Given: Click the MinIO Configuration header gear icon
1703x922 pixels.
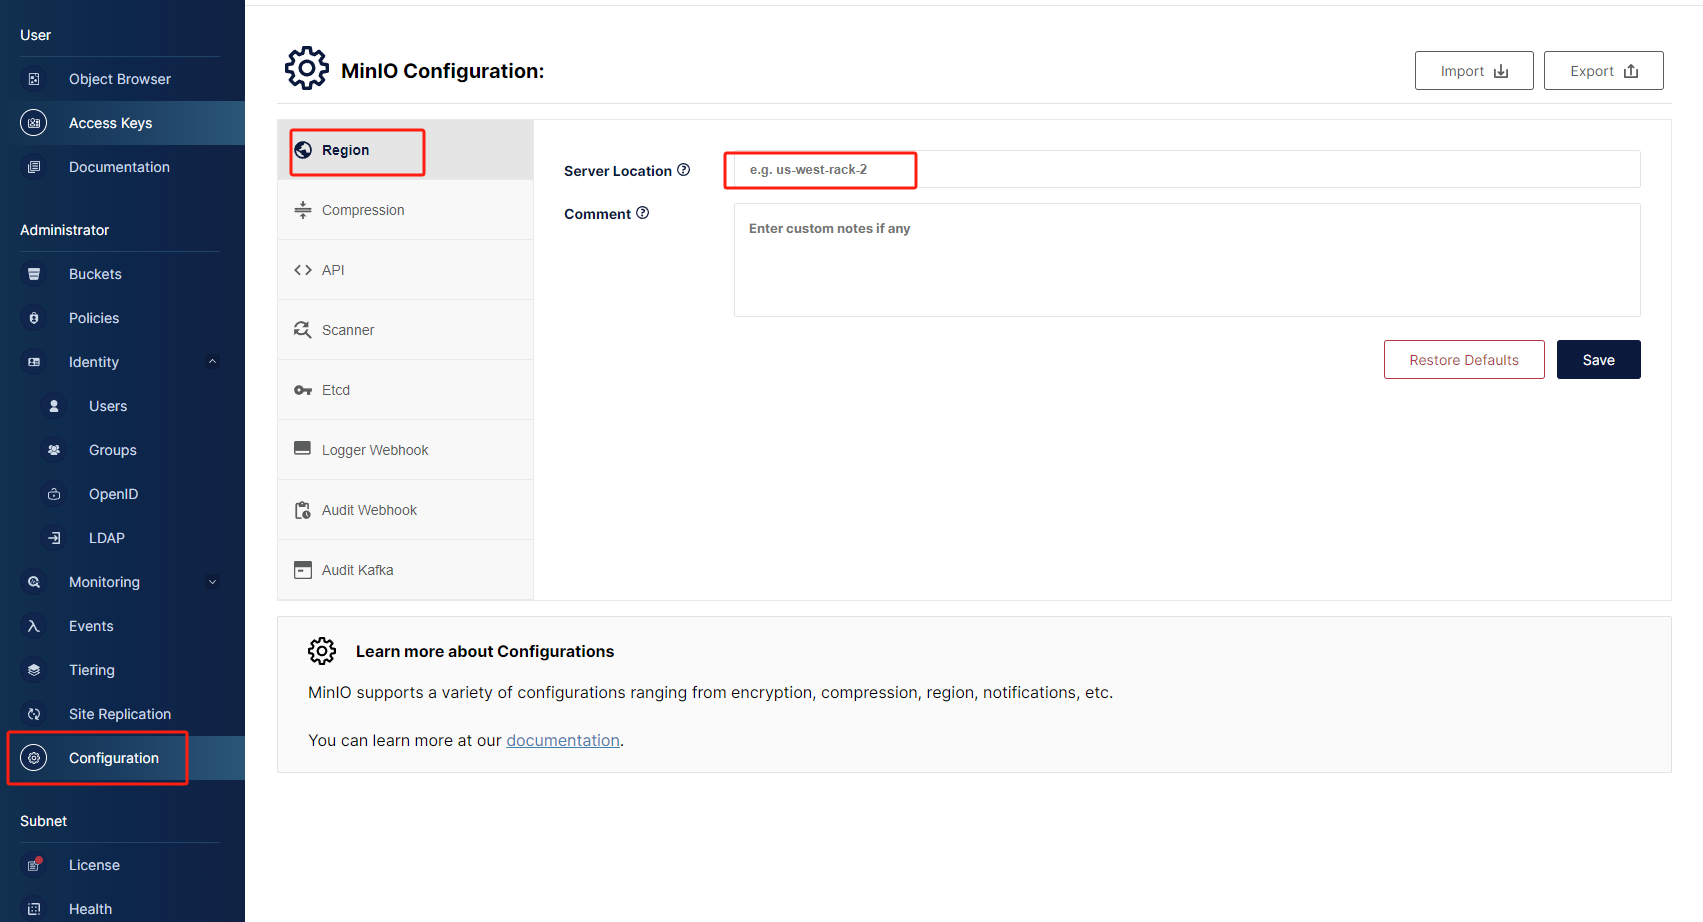Looking at the screenshot, I should pos(307,68).
